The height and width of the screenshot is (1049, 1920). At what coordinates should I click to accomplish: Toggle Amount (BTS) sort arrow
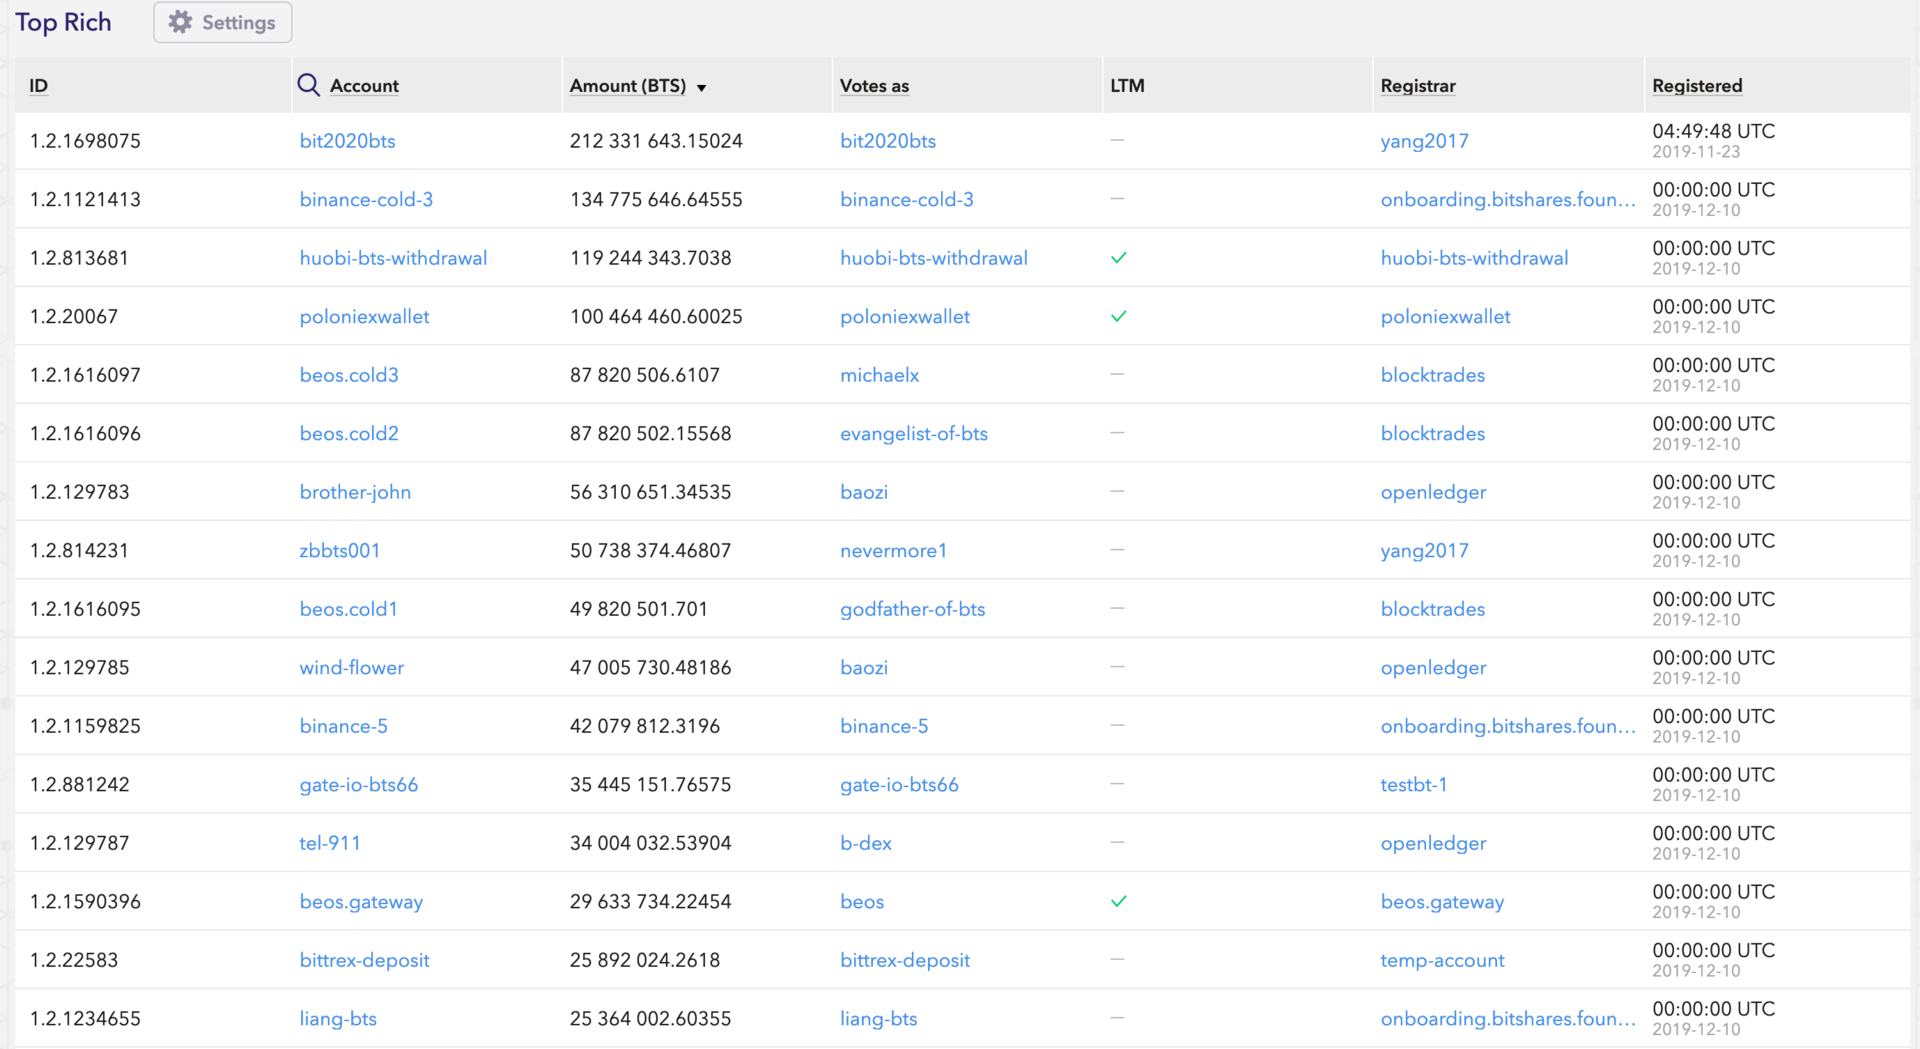click(702, 88)
